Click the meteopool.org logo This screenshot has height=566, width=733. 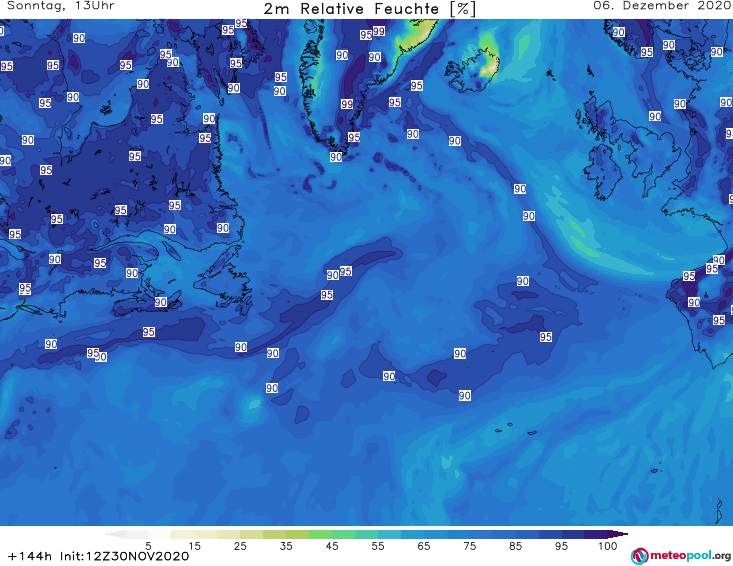pos(681,556)
